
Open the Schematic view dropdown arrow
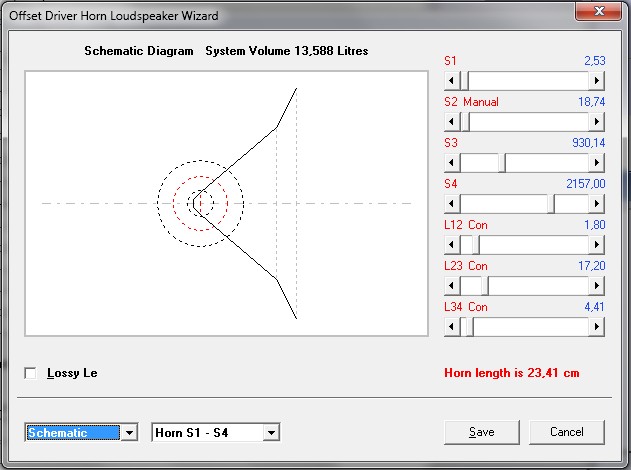(x=129, y=433)
